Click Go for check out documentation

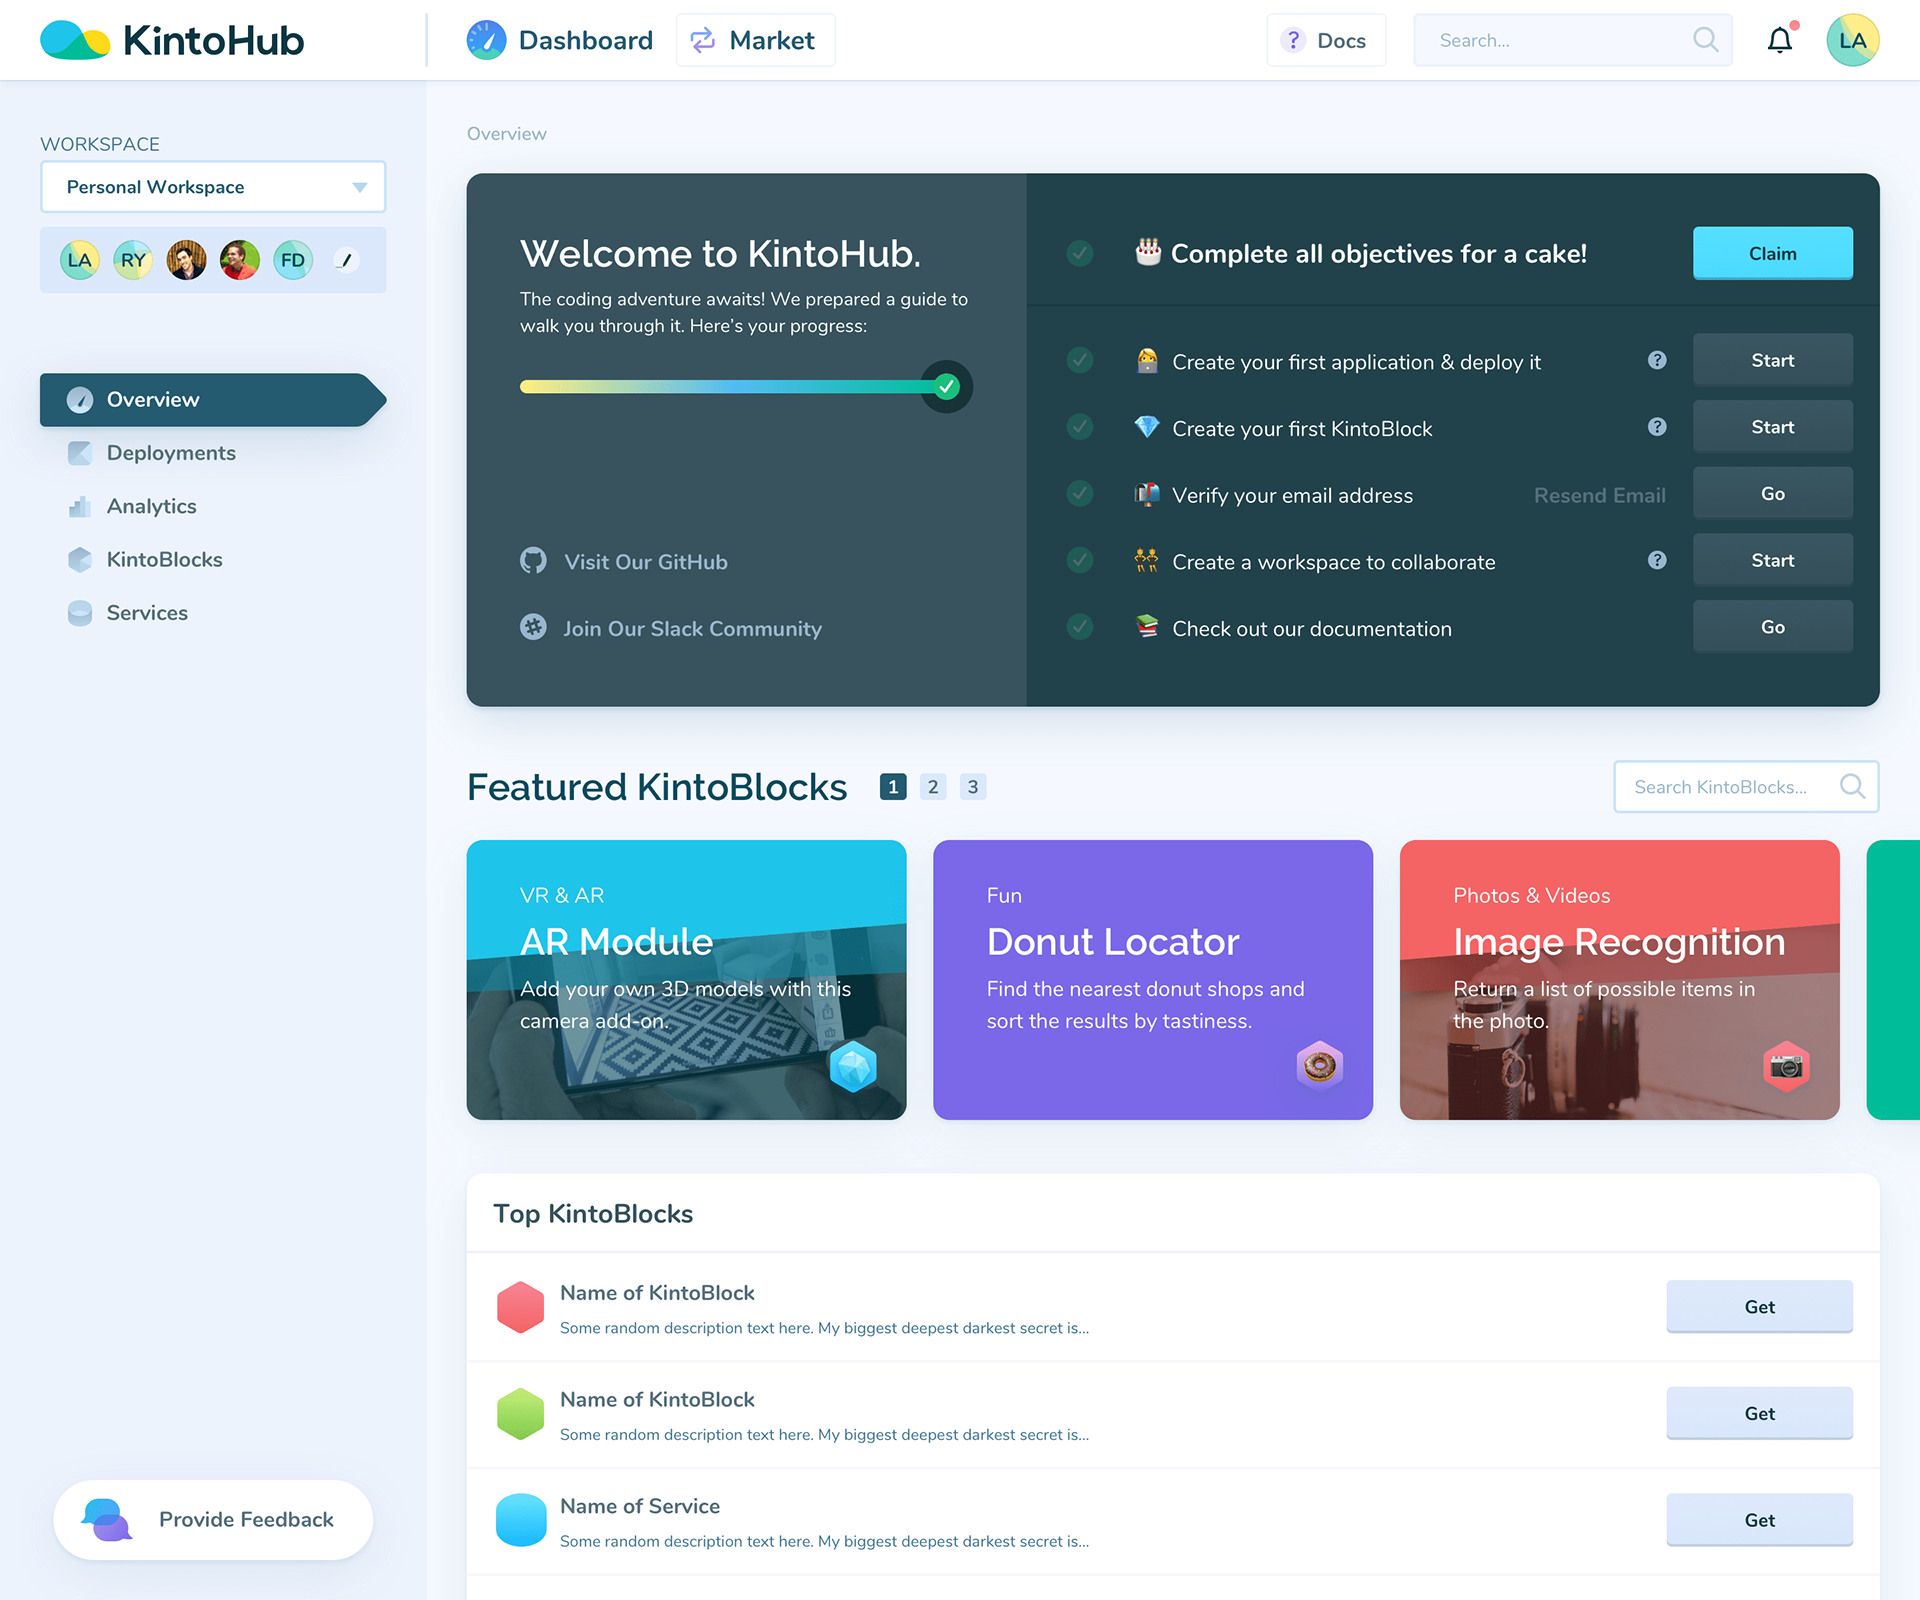tap(1772, 627)
